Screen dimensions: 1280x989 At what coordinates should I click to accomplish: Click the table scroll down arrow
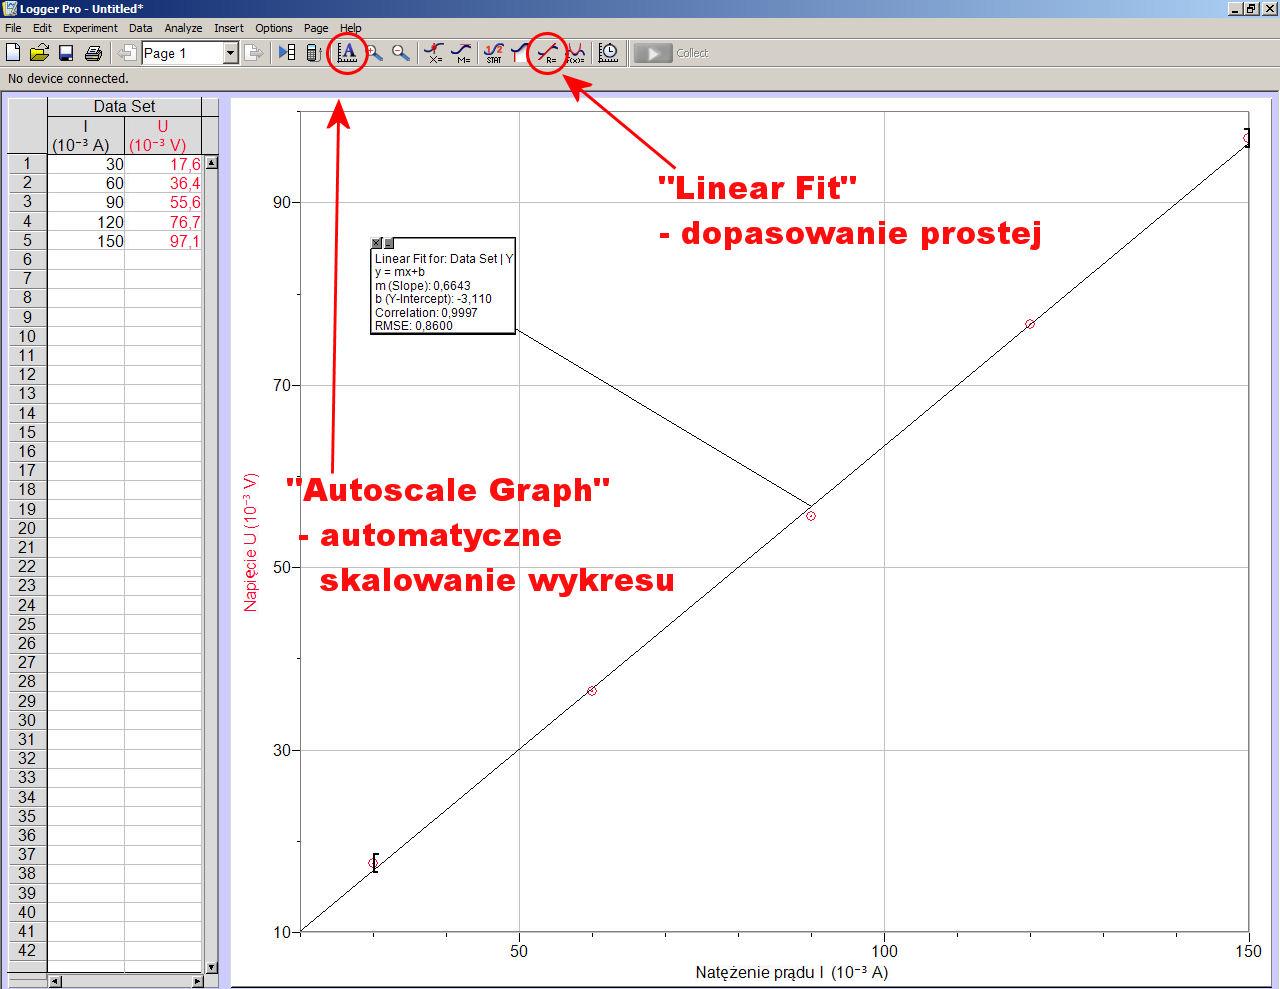pyautogui.click(x=211, y=967)
